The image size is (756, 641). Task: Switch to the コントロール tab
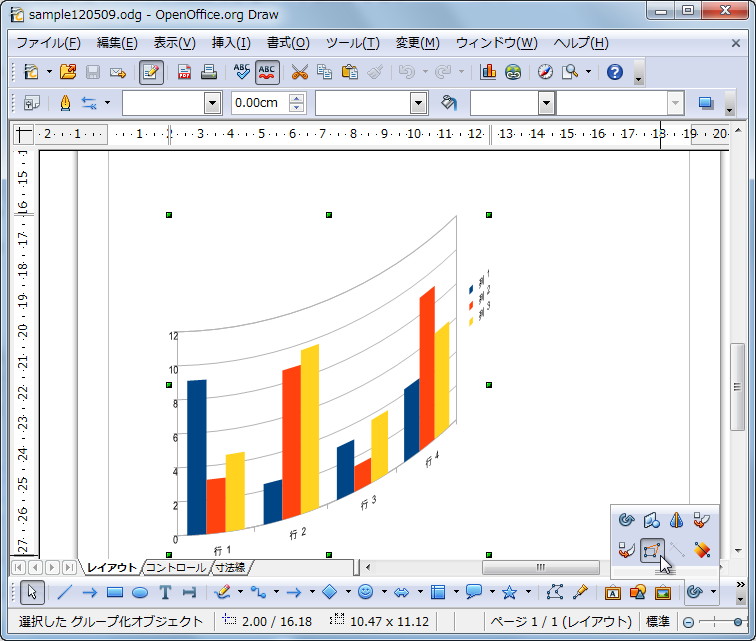[176, 567]
